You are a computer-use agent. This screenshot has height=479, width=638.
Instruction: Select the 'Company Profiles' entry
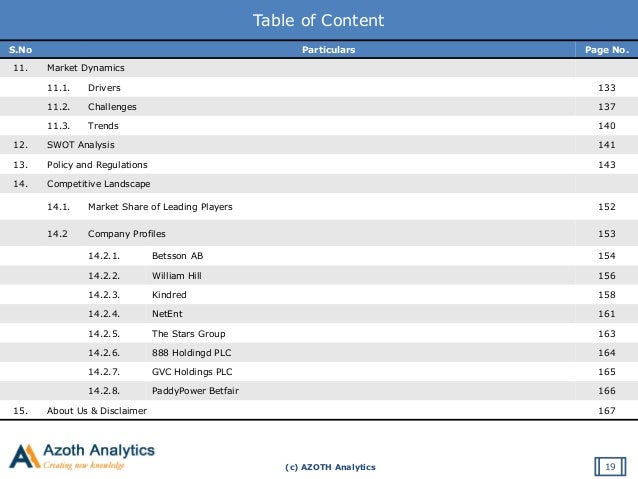[127, 234]
